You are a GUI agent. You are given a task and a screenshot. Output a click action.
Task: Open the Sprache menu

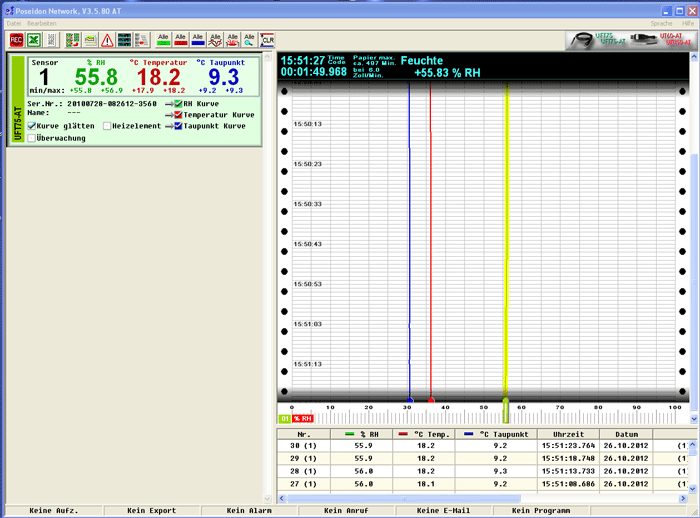coord(661,23)
